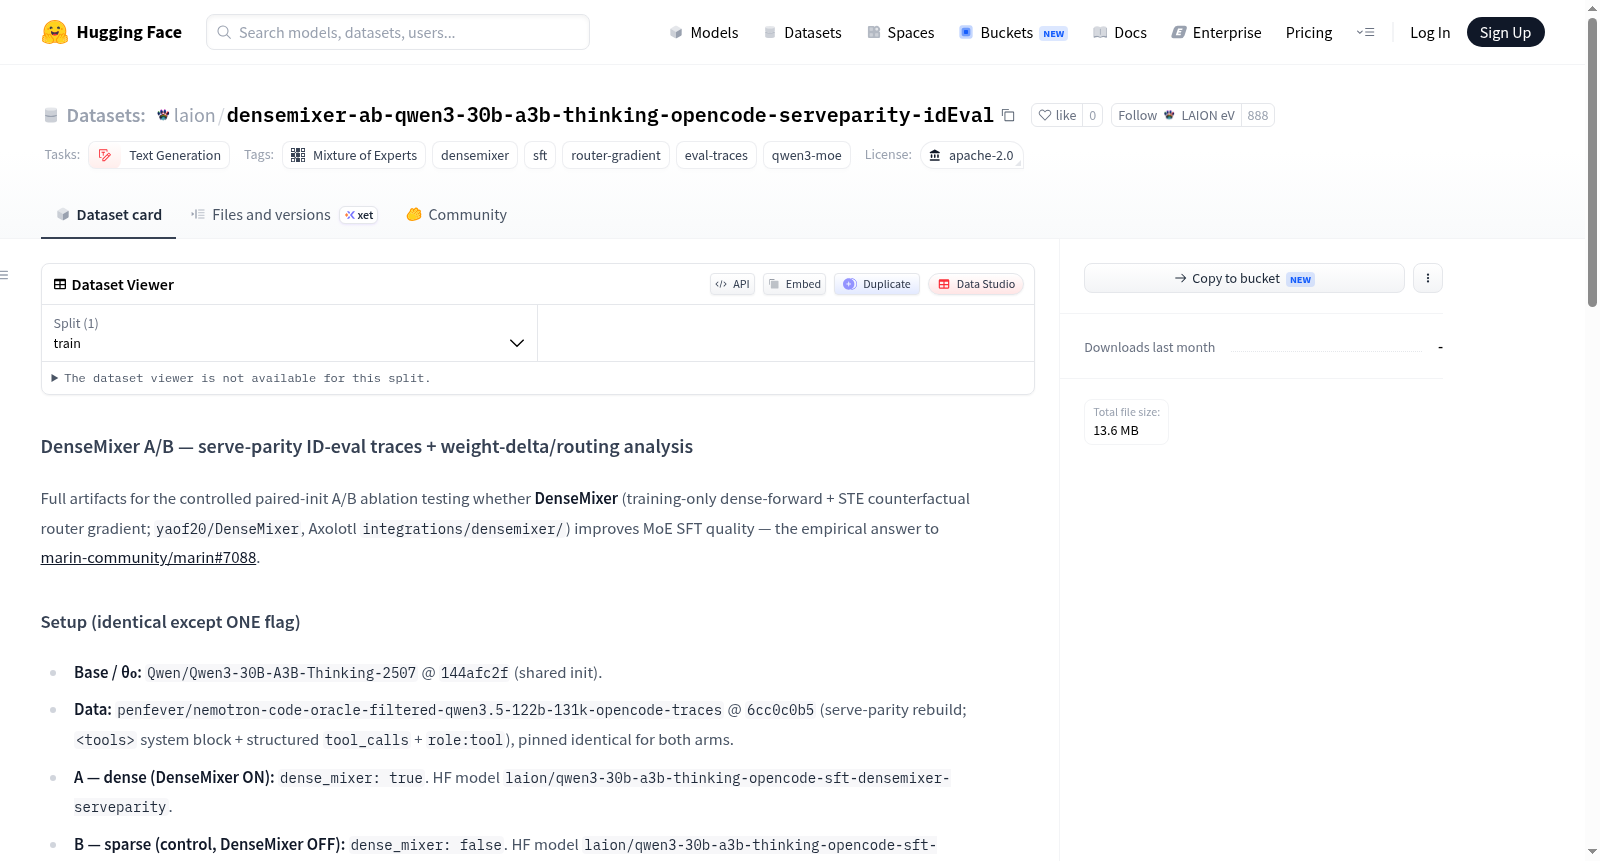Viewport: 1600px width, 861px height.
Task: Click the dataset name title text
Action: pyautogui.click(x=610, y=115)
